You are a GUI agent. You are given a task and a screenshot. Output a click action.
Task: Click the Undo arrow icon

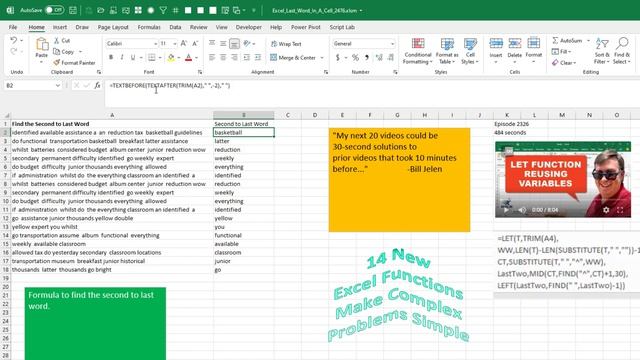(x=13, y=40)
